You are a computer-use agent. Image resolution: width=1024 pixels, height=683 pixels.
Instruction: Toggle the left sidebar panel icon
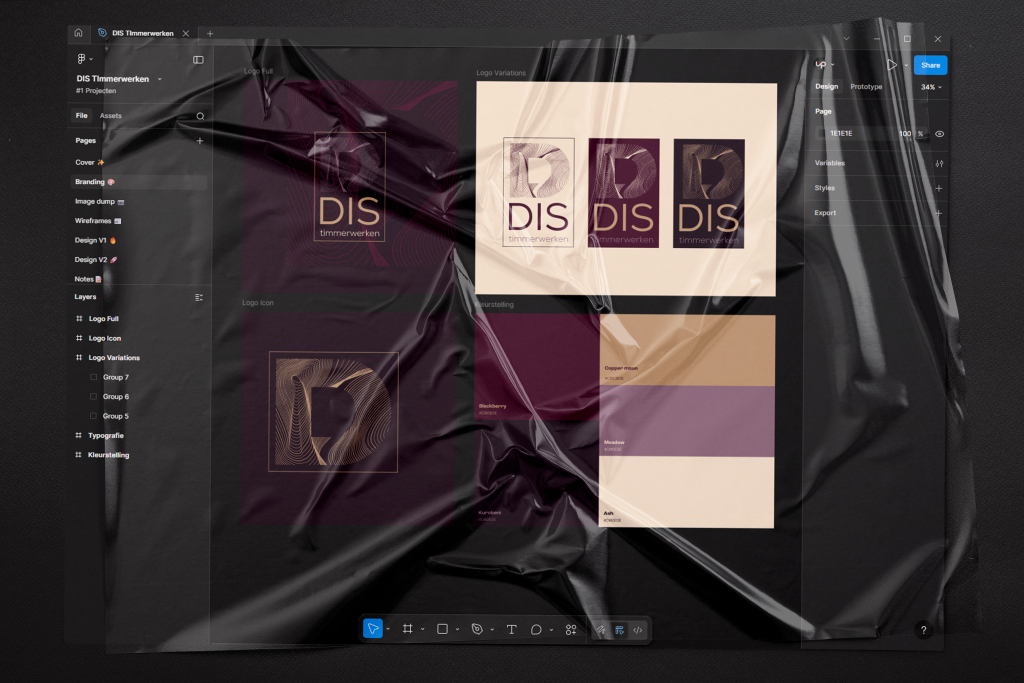point(198,60)
